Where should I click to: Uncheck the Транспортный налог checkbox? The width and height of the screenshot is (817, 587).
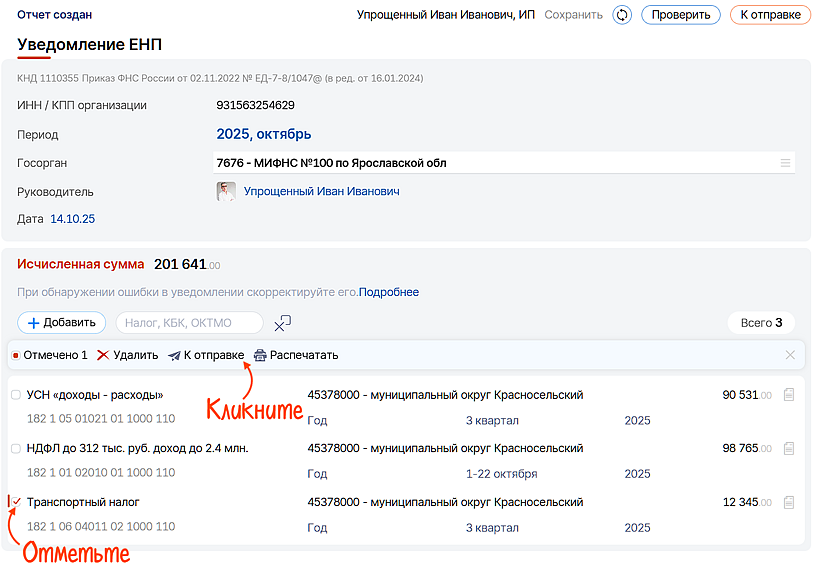click(x=16, y=502)
